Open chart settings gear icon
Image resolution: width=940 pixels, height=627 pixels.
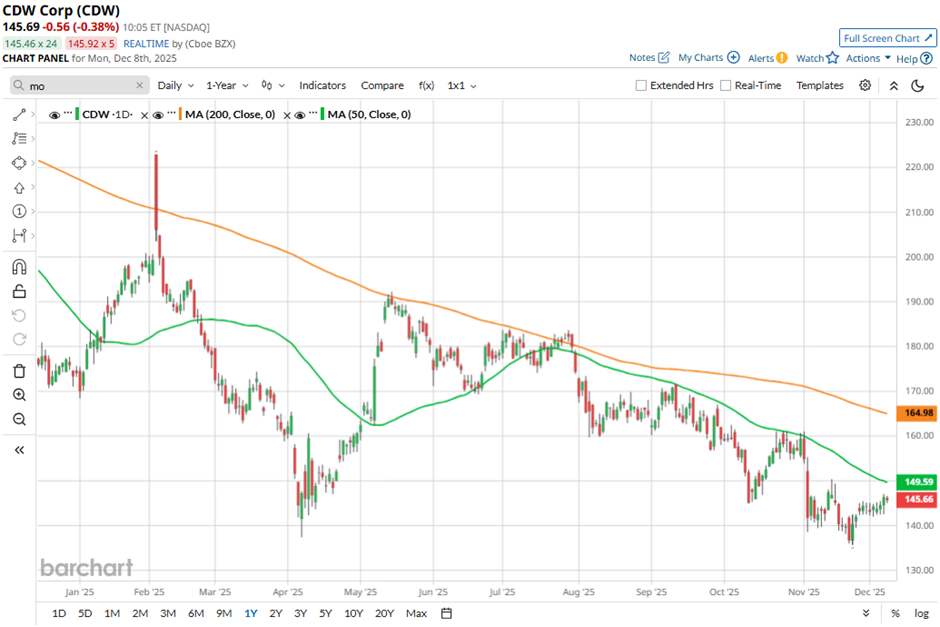pos(865,86)
